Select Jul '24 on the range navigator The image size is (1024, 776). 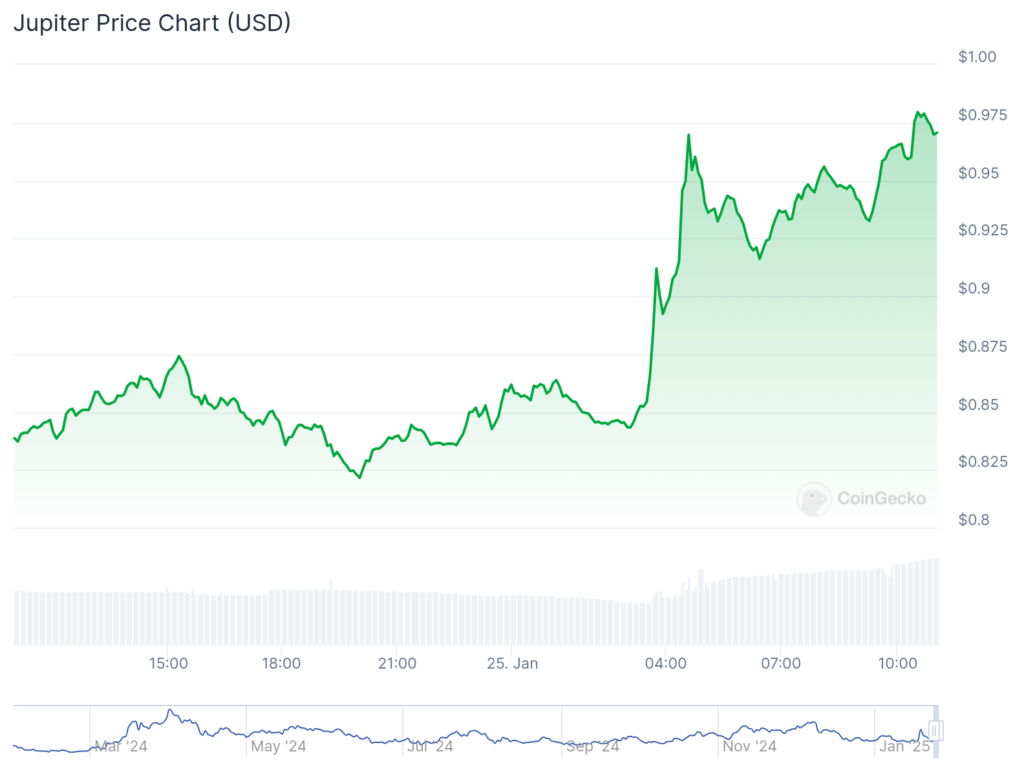(431, 746)
